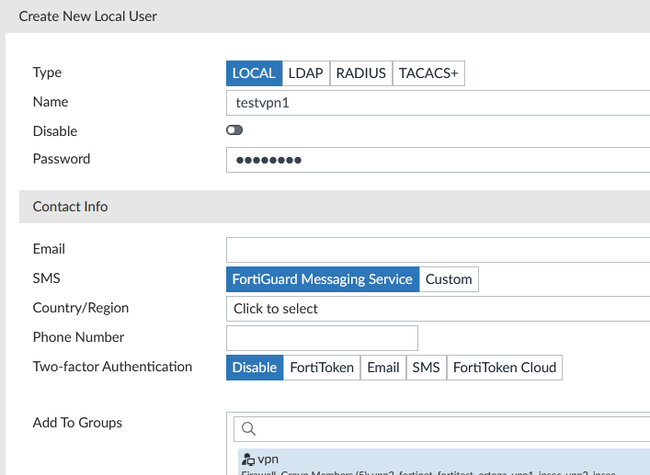650x475 pixels.
Task: Focus the Email input field
Action: (x=438, y=249)
